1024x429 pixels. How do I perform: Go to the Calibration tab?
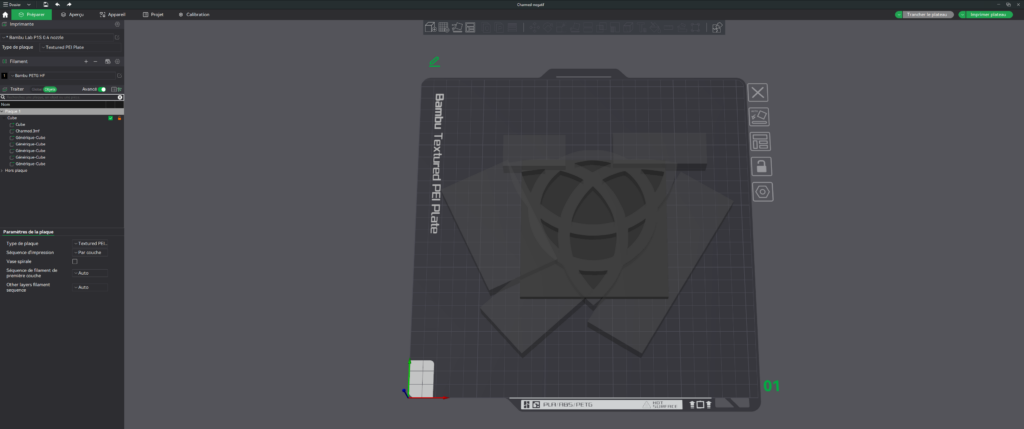(x=194, y=14)
